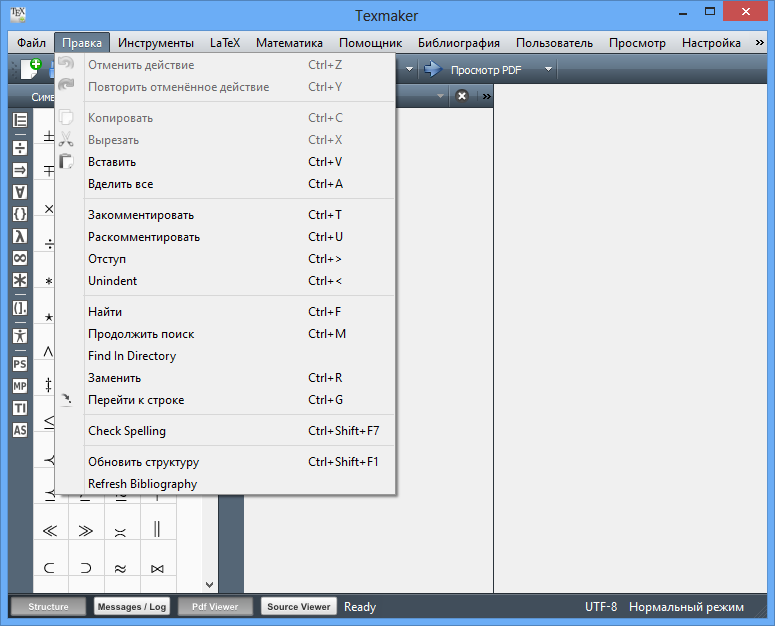Insert the bowtie symbol

(x=157, y=569)
